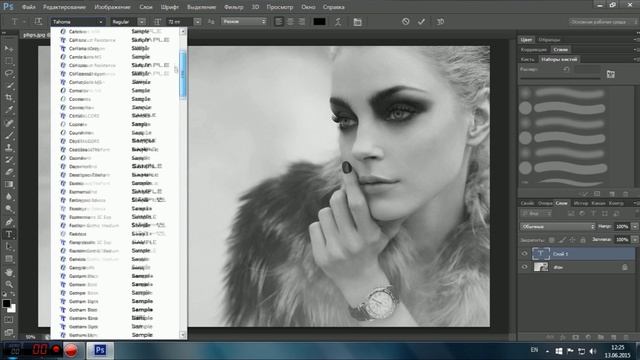Toggle text orientation in the options bar
The height and width of the screenshot is (360, 640).
click(38, 22)
